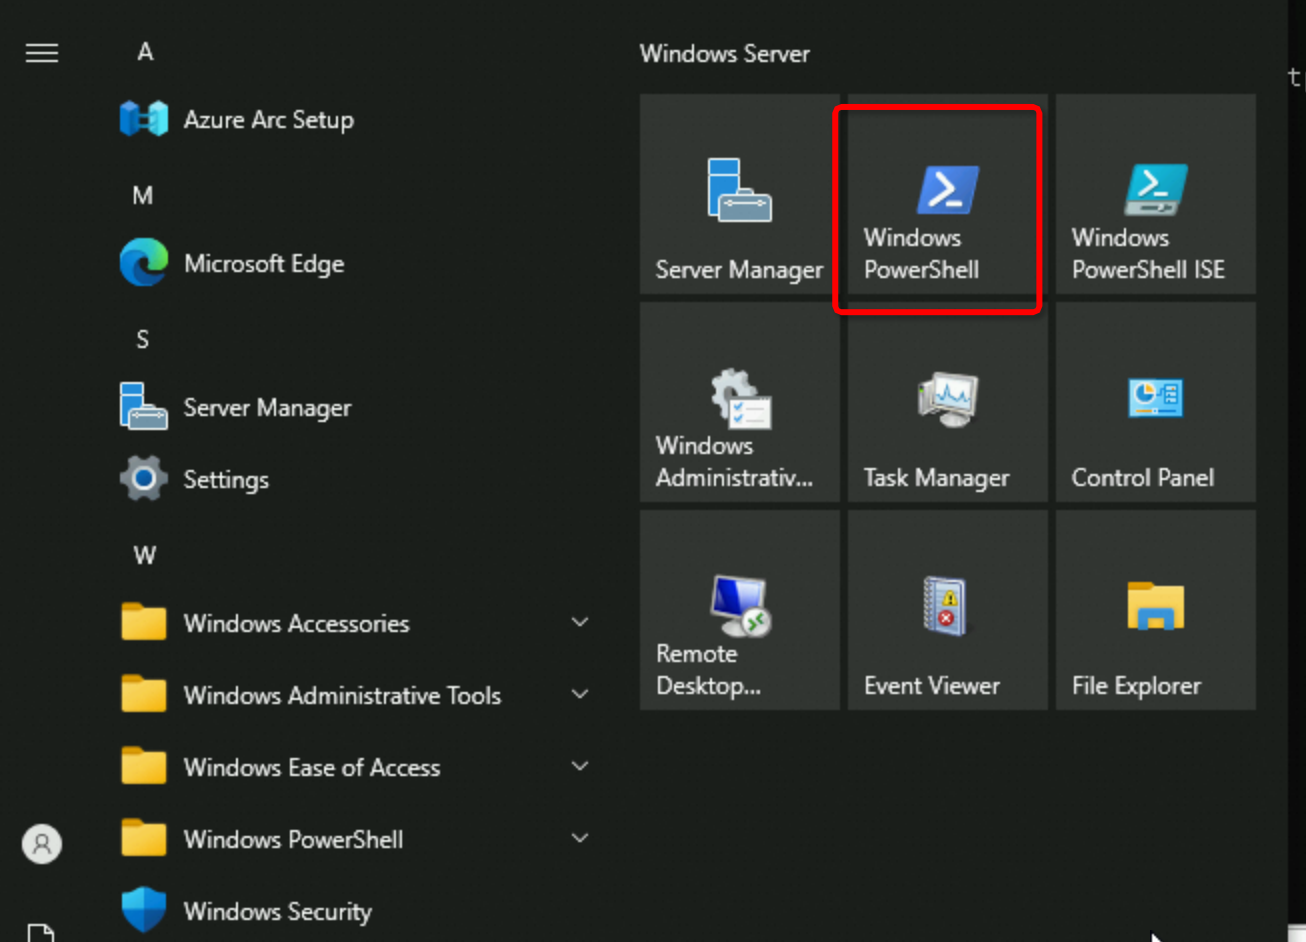Image resolution: width=1306 pixels, height=942 pixels.
Task: Open Microsoft Edge icon in app list
Action: (x=143, y=263)
